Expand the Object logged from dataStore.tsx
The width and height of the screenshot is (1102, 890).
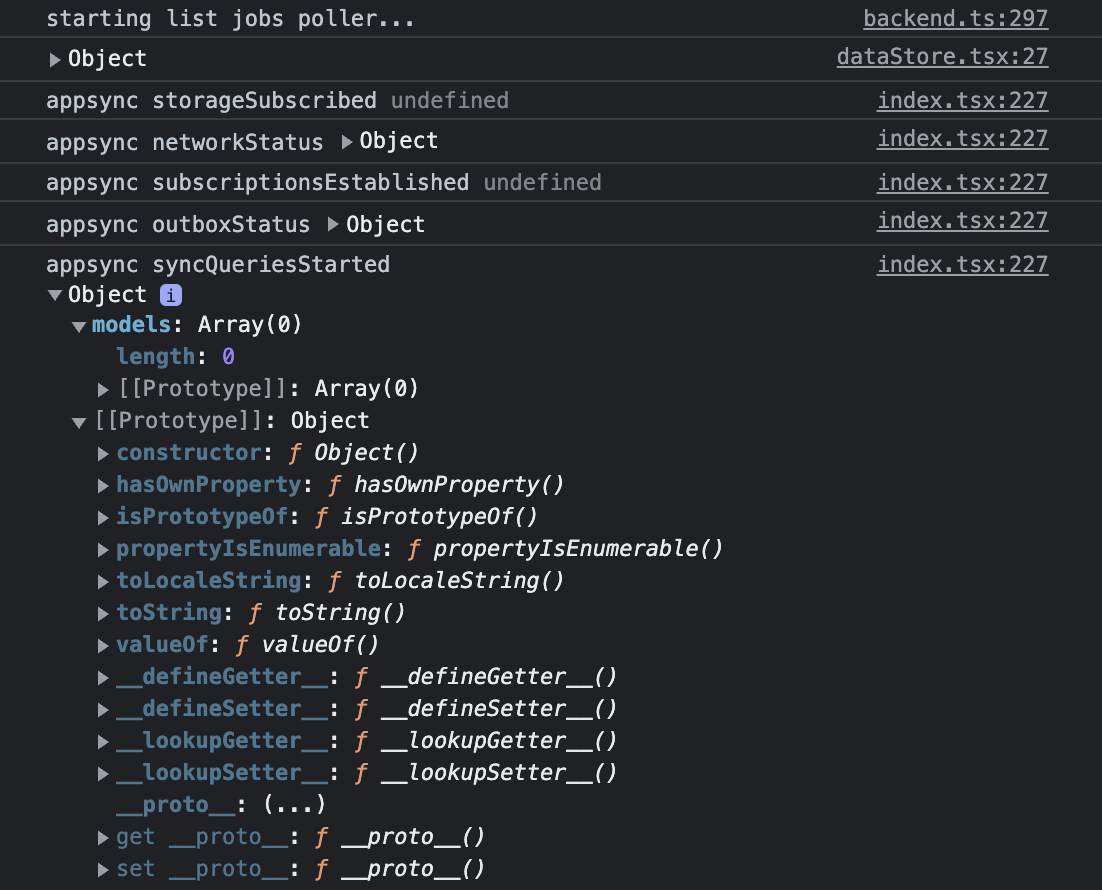click(56, 58)
